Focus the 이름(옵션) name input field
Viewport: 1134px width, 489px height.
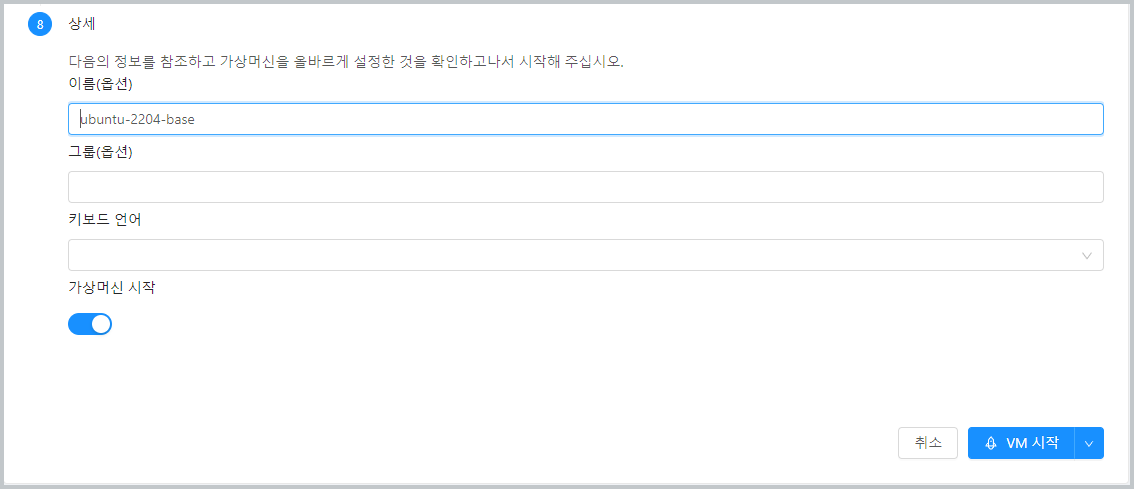(x=585, y=119)
